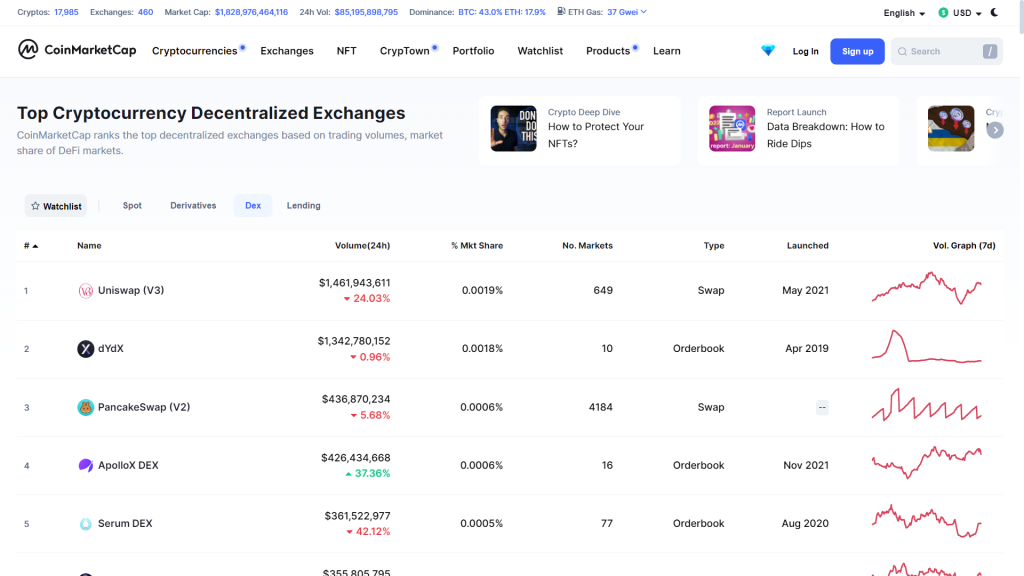Open Data Breakdown: How to Ride Dips title
The width and height of the screenshot is (1024, 576).
(825, 135)
